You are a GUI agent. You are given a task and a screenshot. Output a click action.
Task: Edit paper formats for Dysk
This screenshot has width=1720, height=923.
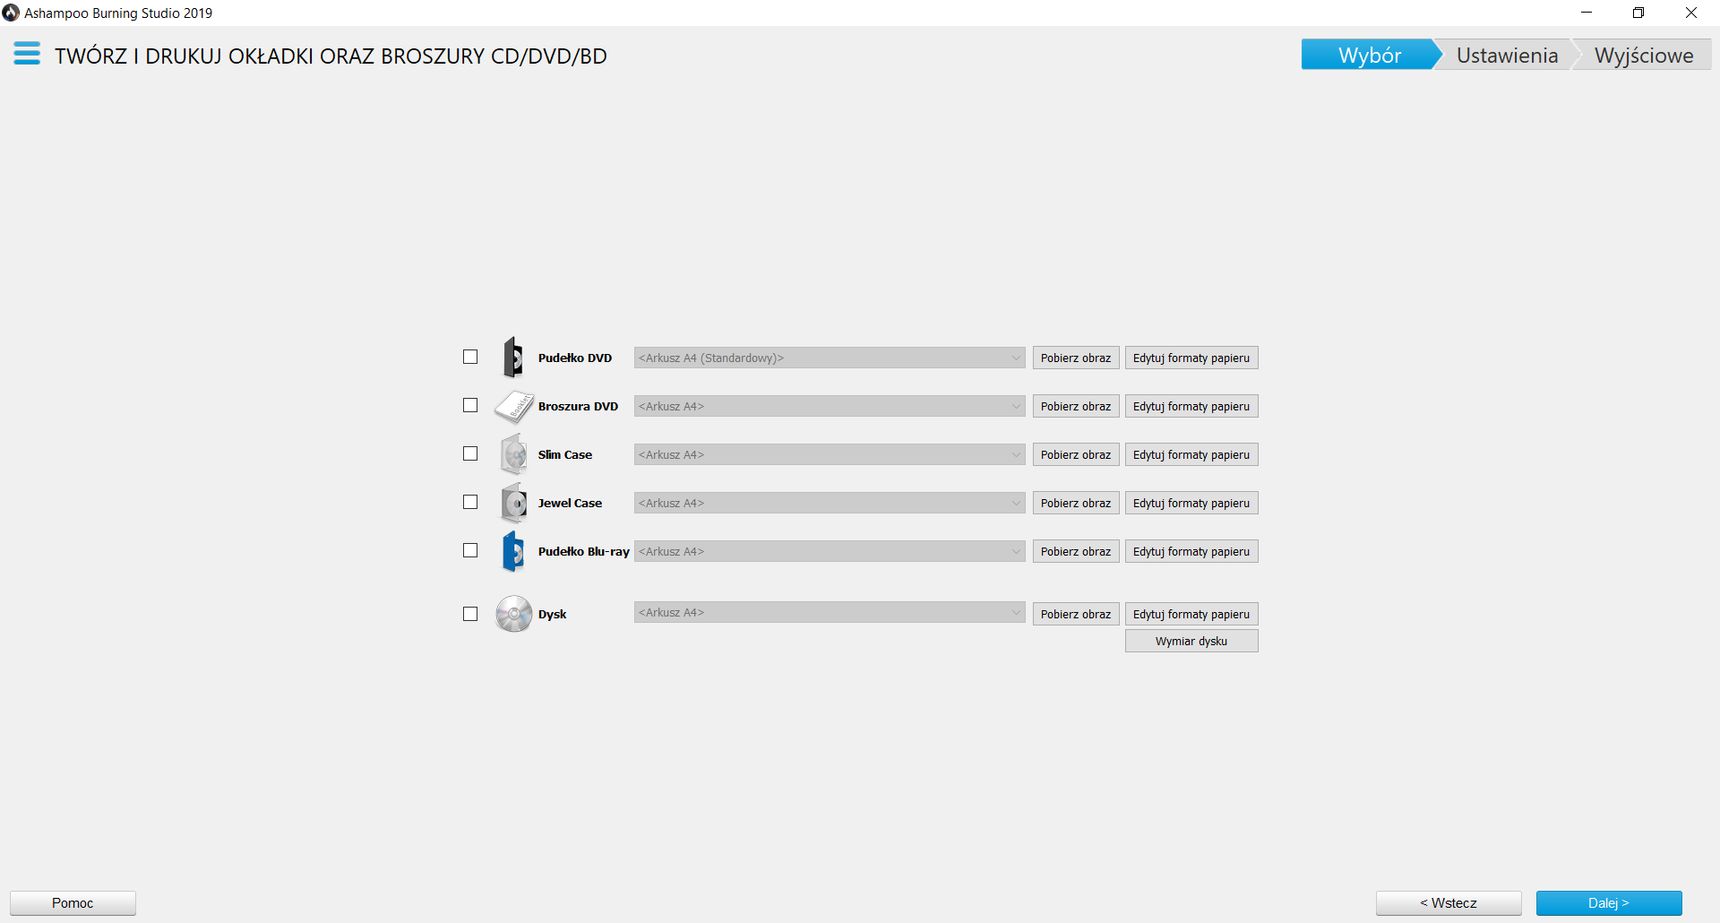pos(1192,614)
